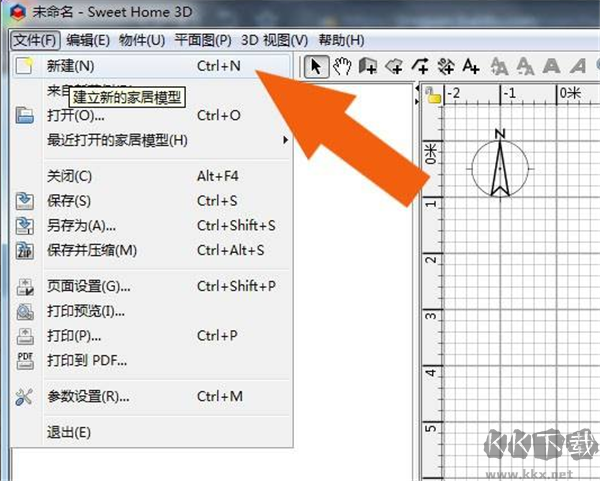Click the new home document icon
This screenshot has width=600, height=481.
point(24,66)
